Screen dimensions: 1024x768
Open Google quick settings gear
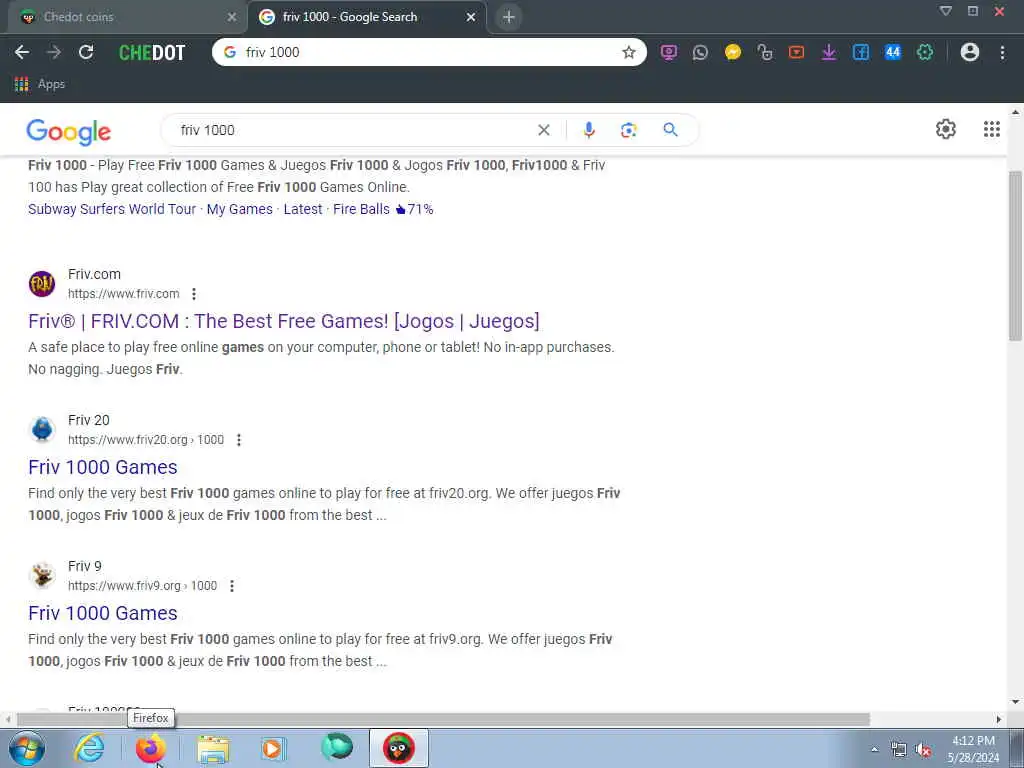[x=946, y=129]
